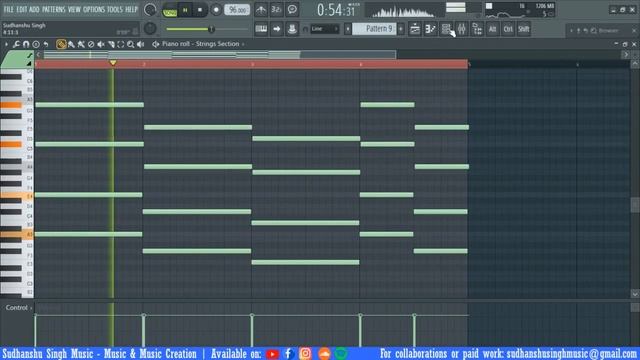The width and height of the screenshot is (640, 360).
Task: Stop playback with the stop button
Action: [x=200, y=10]
